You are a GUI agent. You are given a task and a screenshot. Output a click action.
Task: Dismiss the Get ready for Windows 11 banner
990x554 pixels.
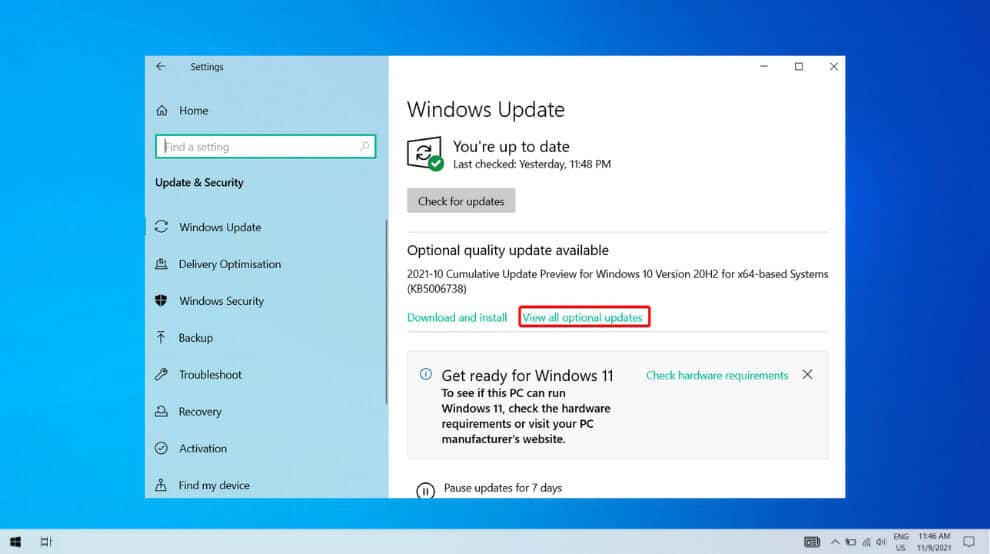click(x=808, y=375)
